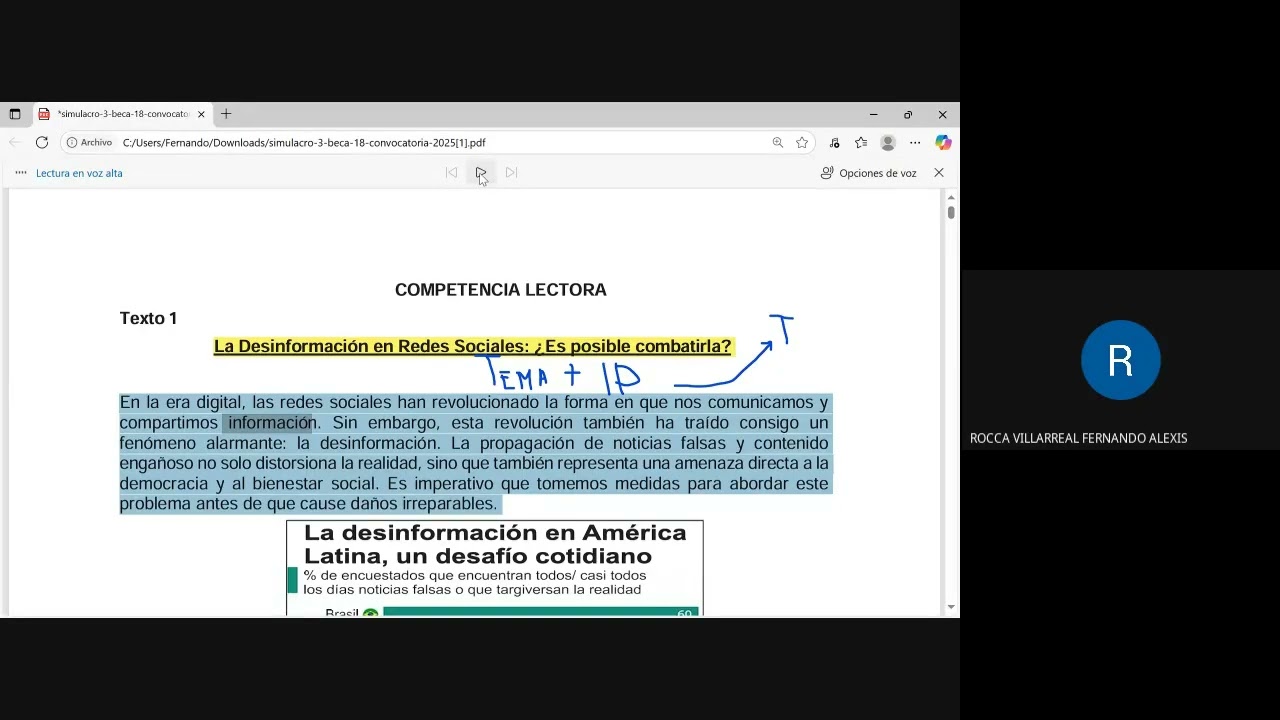Image resolution: width=1280 pixels, height=720 pixels.
Task: Restore down the browser window
Action: 908,114
